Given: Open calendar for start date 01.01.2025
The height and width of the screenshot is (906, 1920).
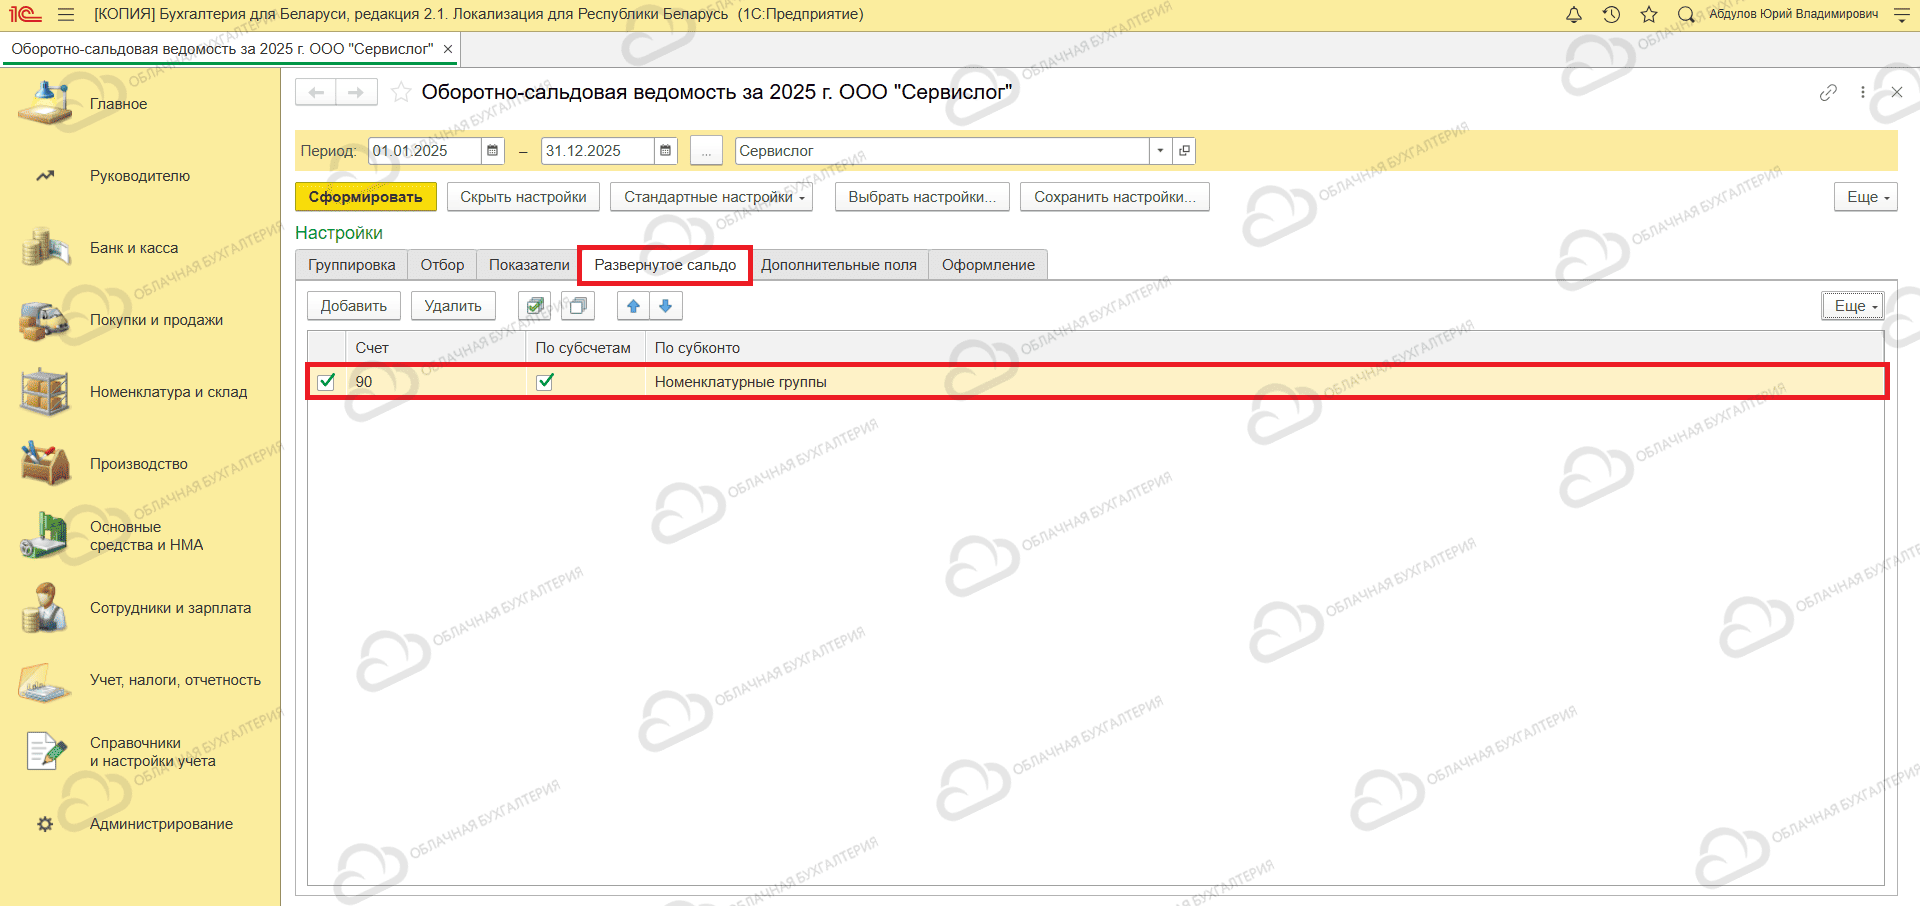Looking at the screenshot, I should (x=492, y=151).
